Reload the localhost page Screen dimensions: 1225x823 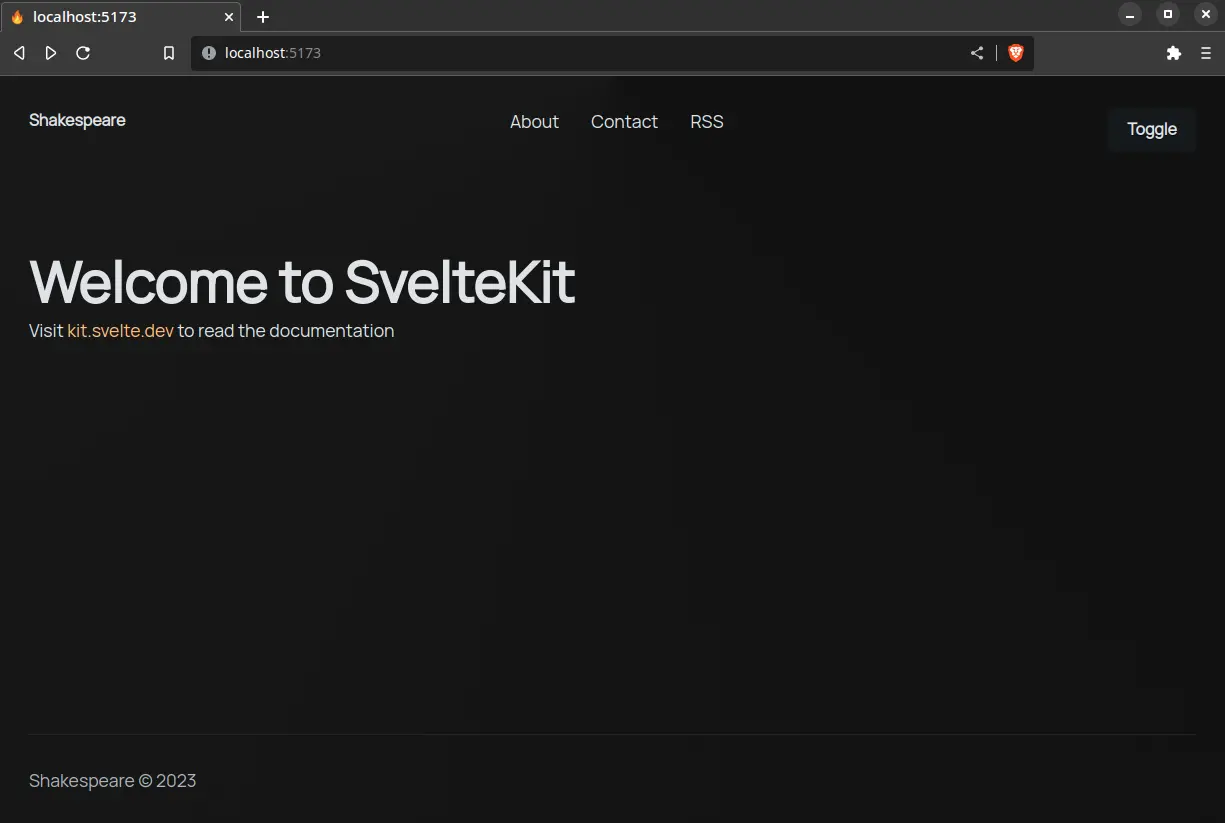83,53
